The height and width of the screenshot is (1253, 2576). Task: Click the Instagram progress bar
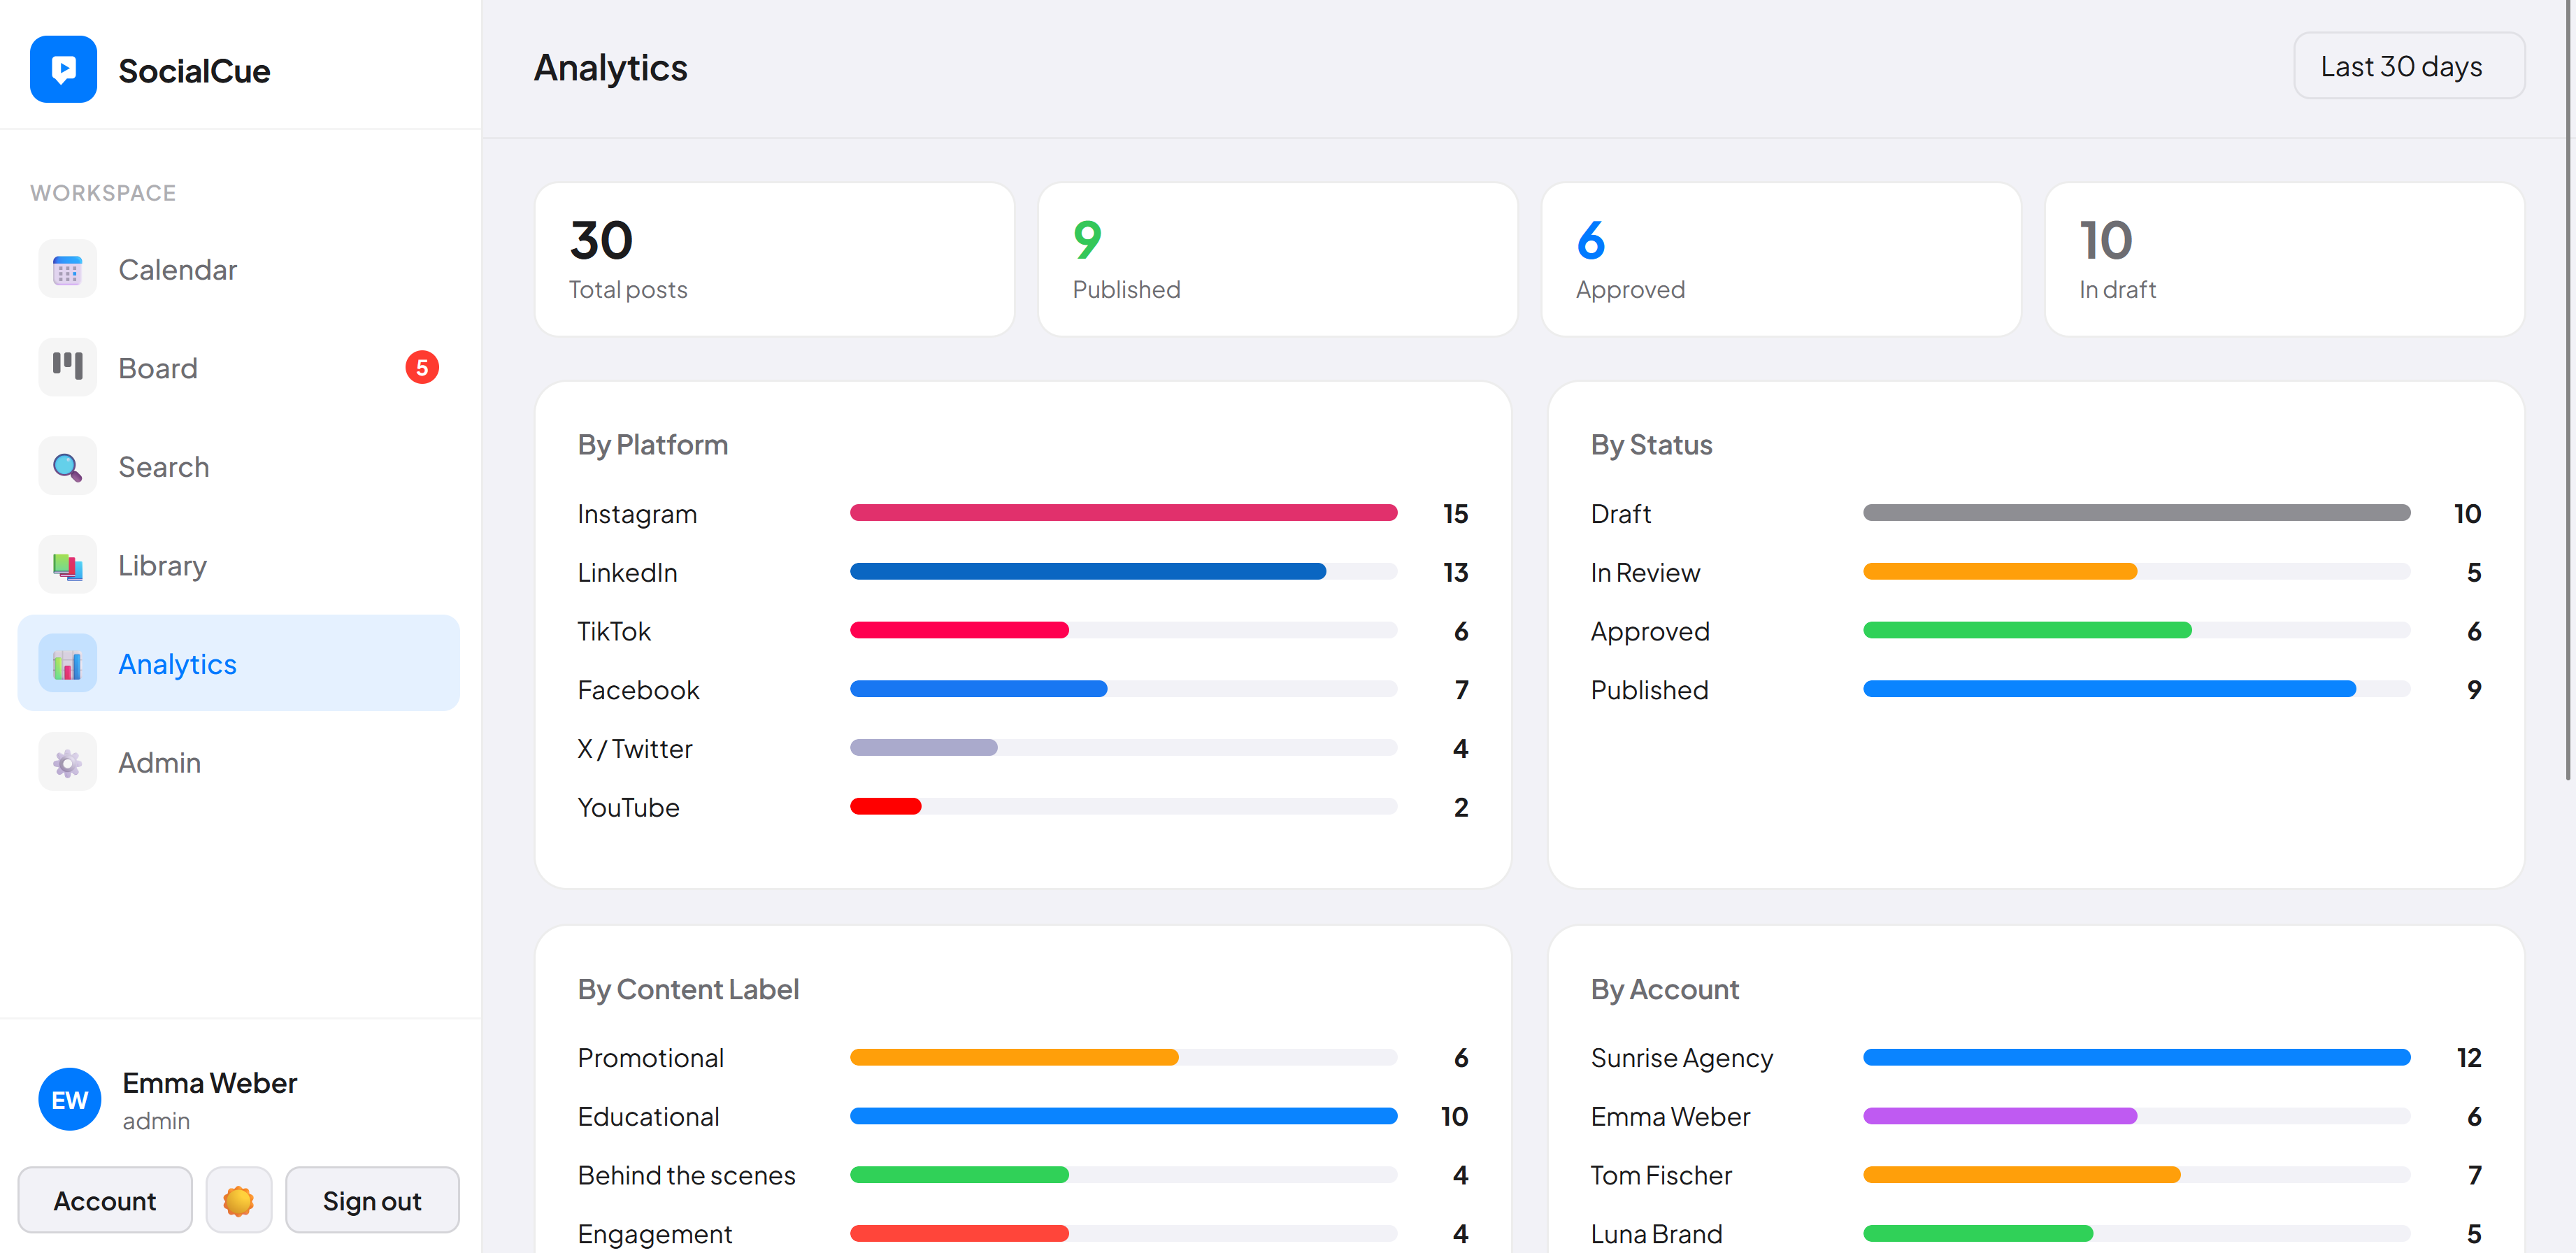pos(1123,512)
